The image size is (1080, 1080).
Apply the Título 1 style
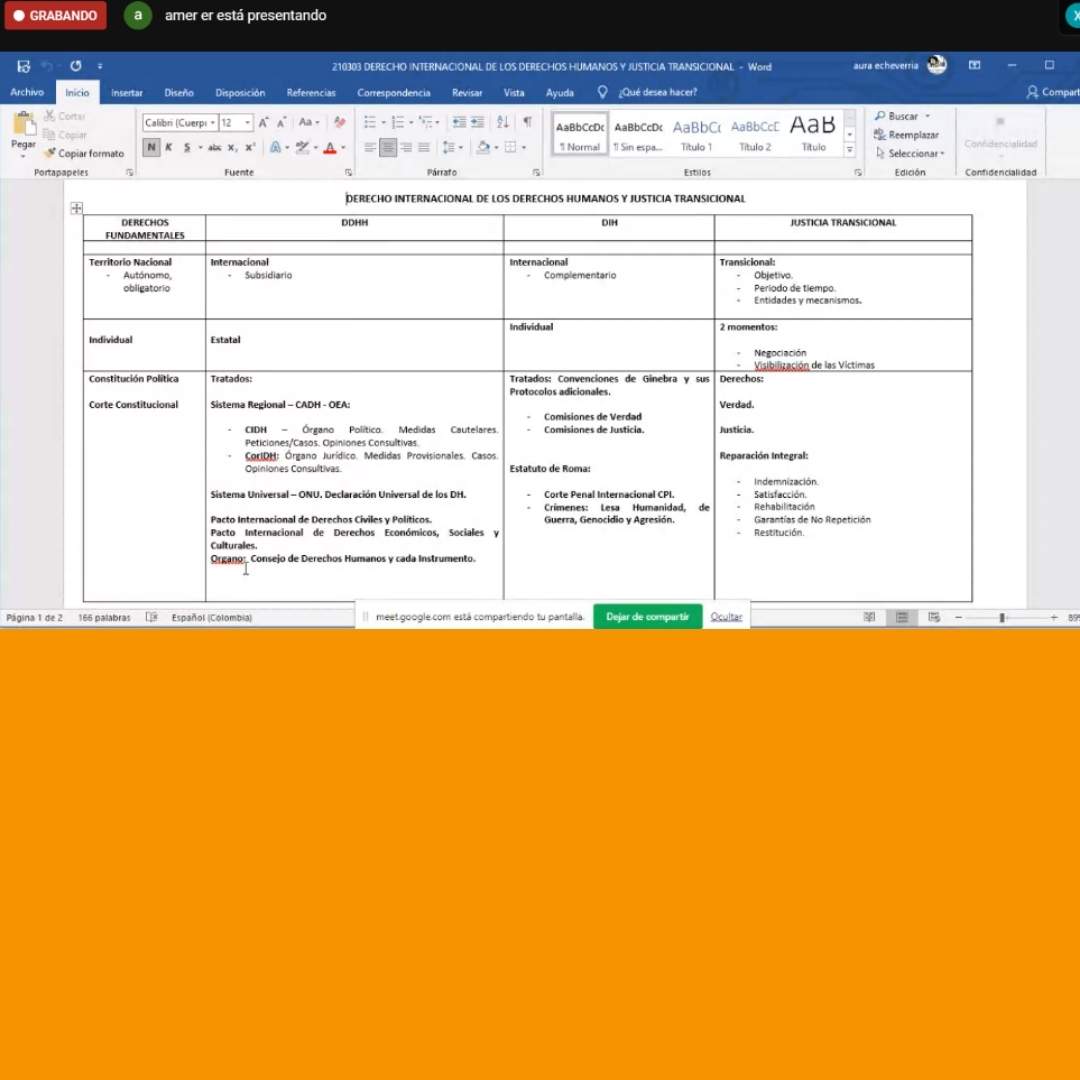[x=696, y=134]
